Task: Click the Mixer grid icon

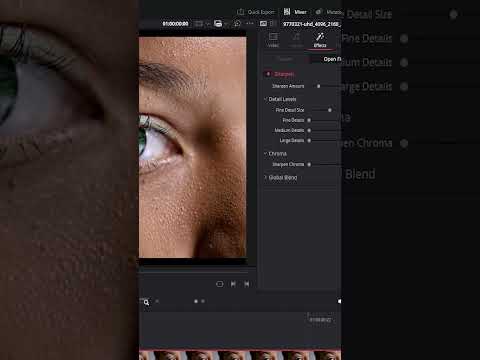Action: click(x=287, y=12)
